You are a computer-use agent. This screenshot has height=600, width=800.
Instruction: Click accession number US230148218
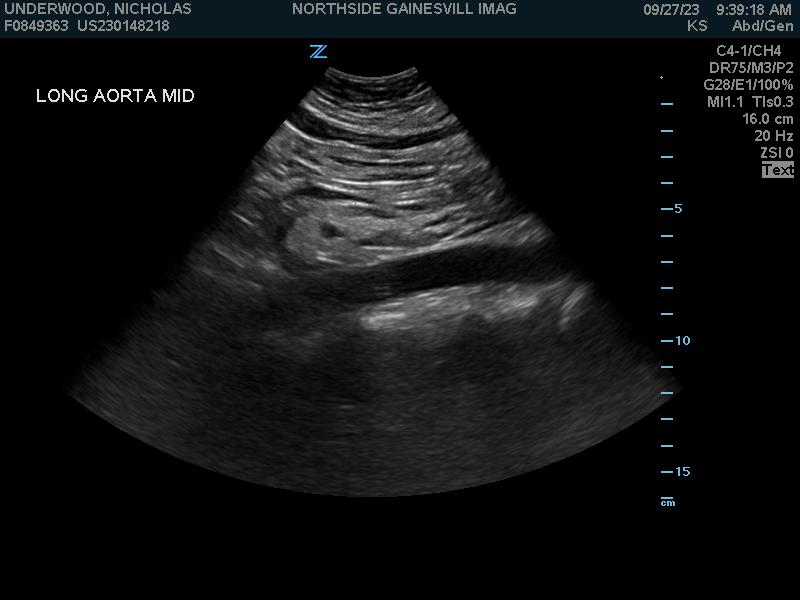(x=123, y=26)
